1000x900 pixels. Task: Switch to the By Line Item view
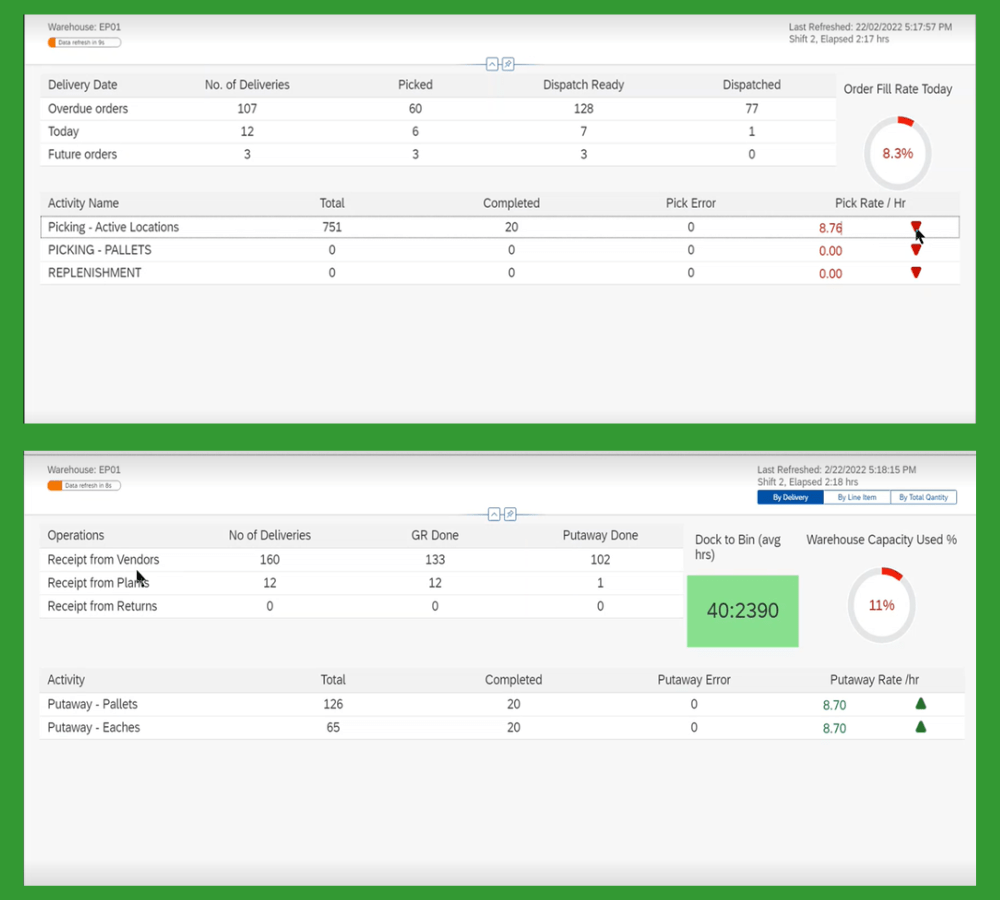point(857,497)
